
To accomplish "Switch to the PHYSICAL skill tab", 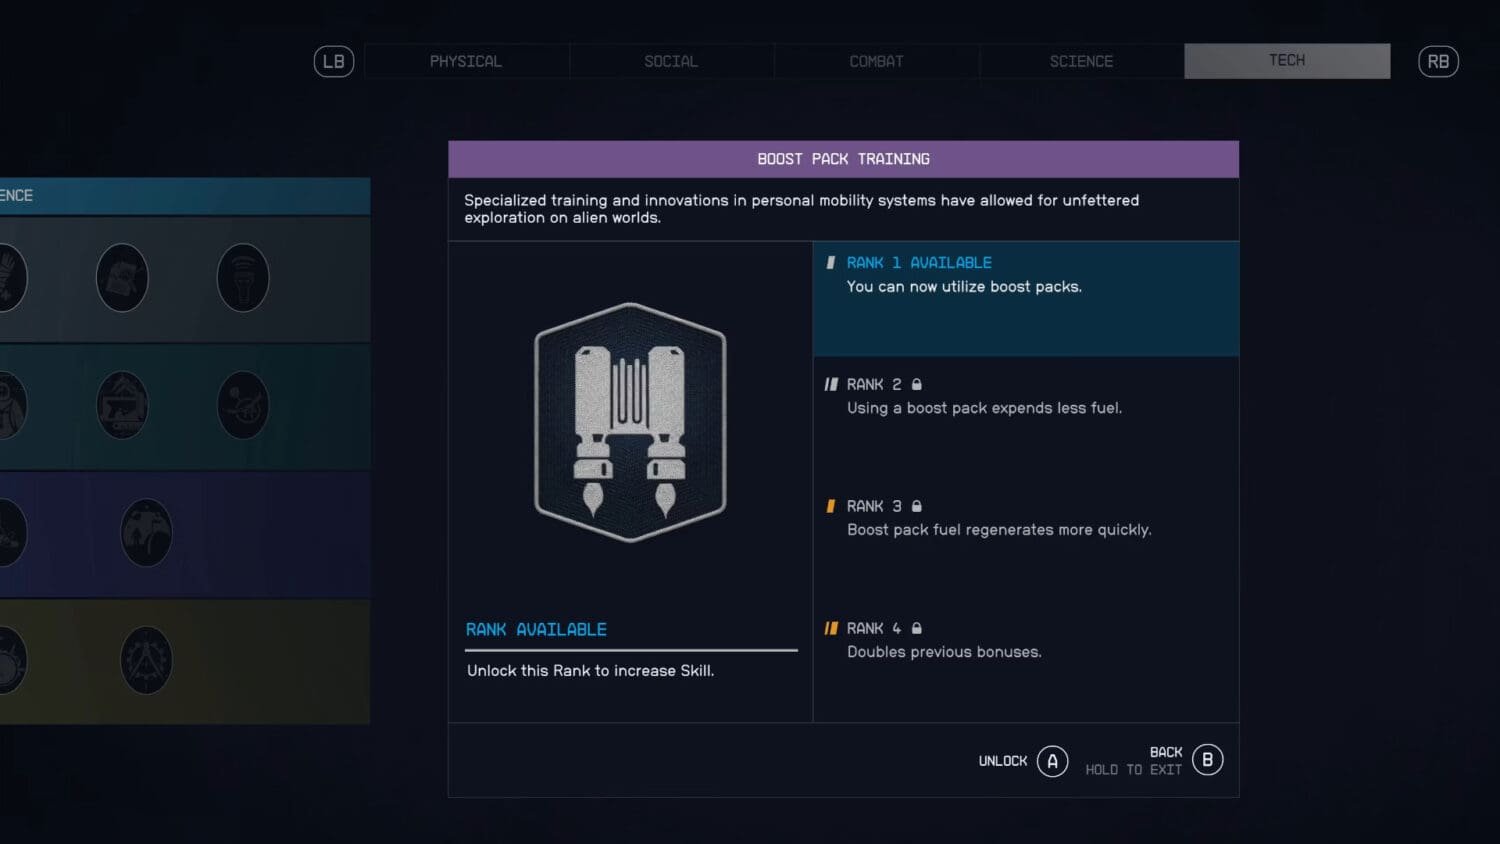I will coord(466,61).
